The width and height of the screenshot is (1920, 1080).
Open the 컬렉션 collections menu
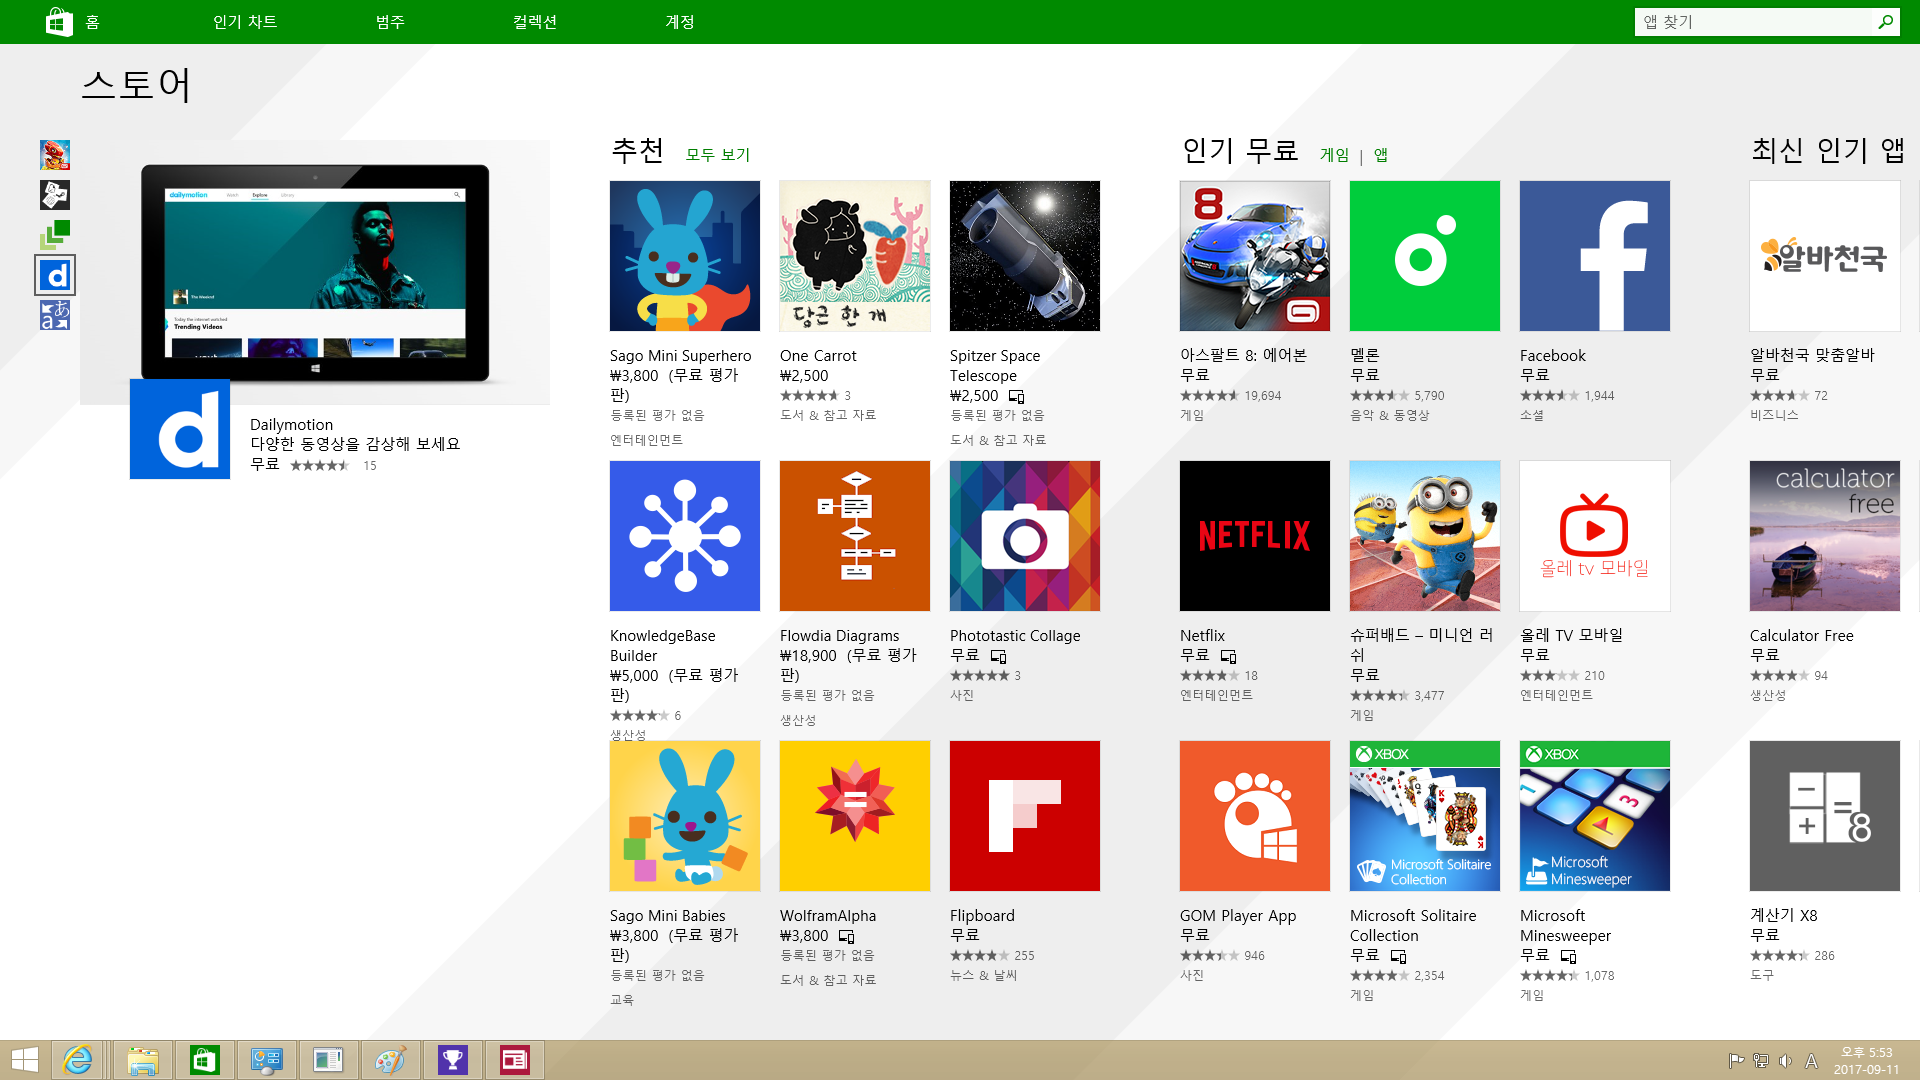[x=535, y=22]
